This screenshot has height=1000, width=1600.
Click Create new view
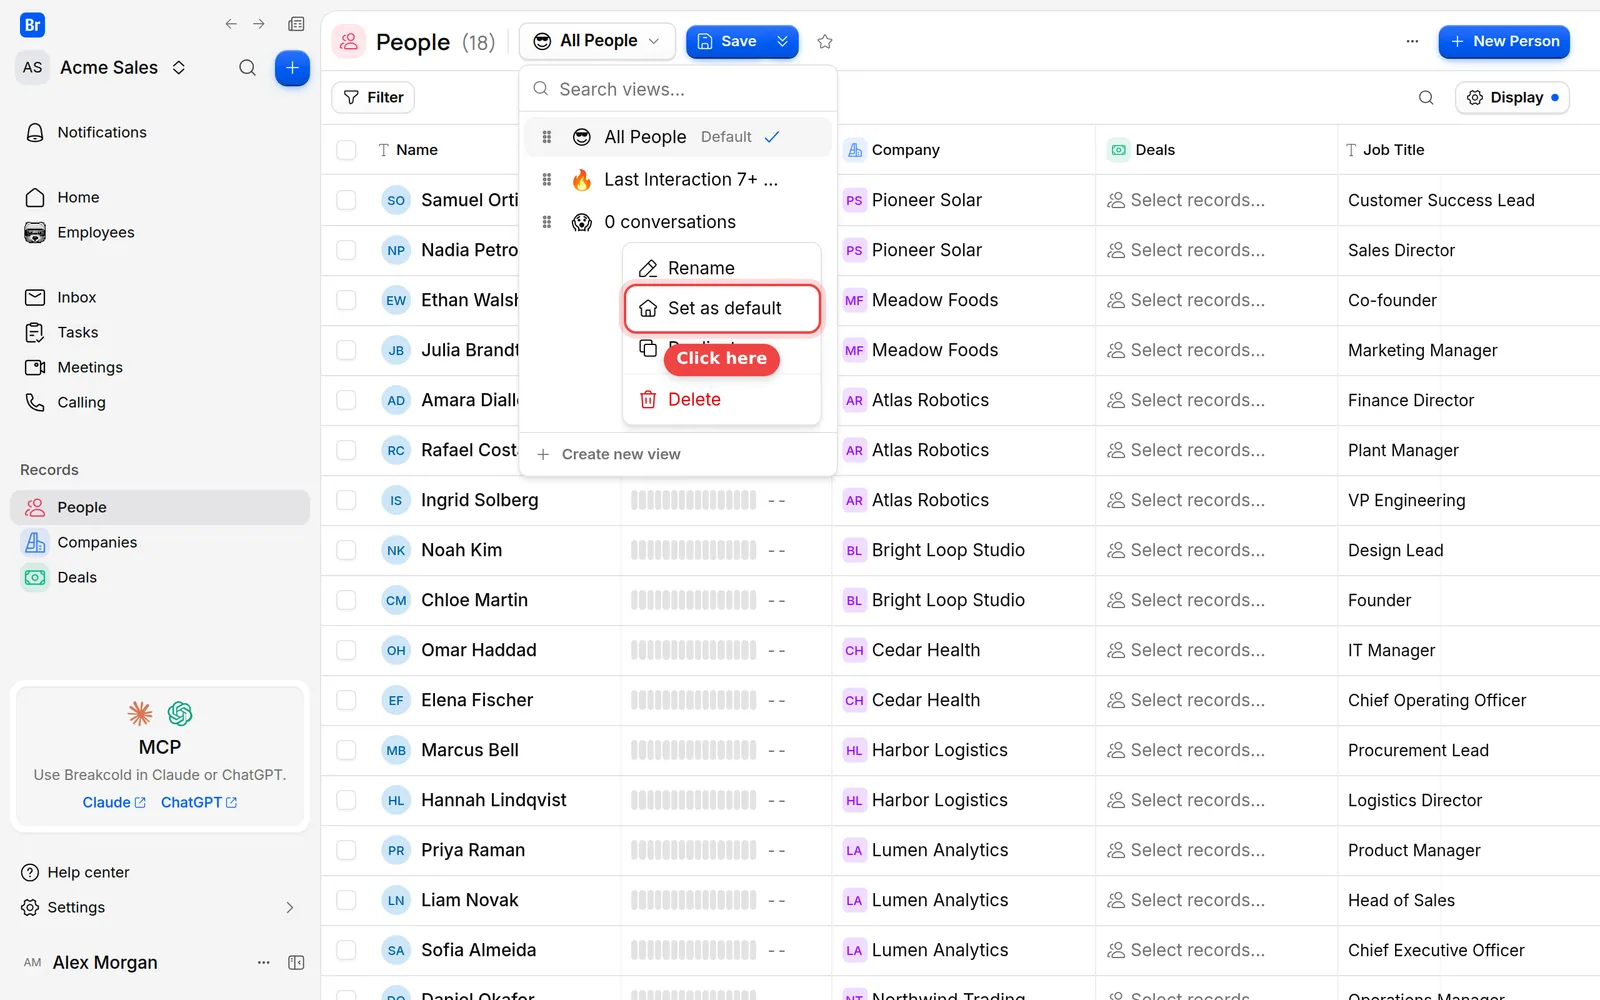click(610, 454)
